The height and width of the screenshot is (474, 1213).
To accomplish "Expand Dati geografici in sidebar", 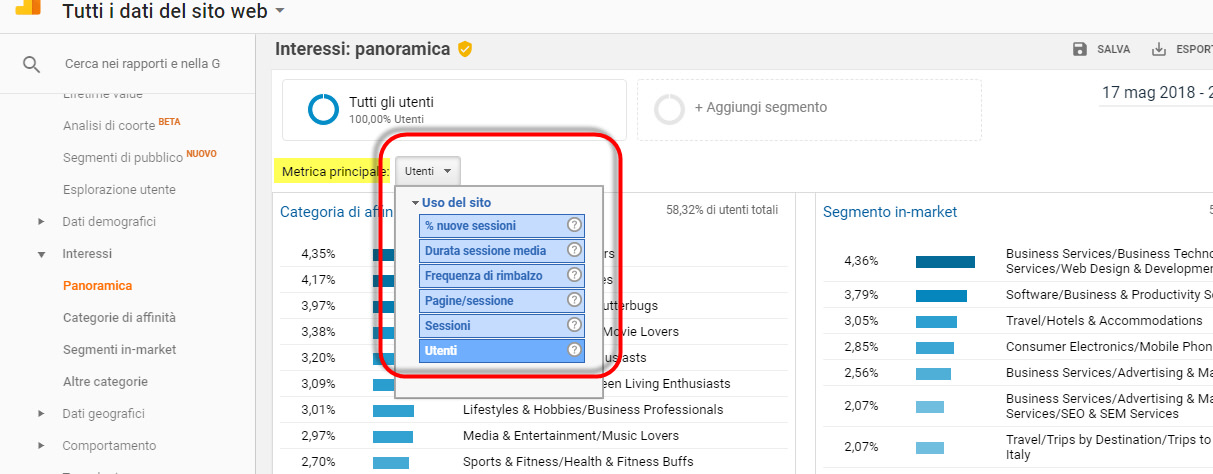I will click(41, 413).
